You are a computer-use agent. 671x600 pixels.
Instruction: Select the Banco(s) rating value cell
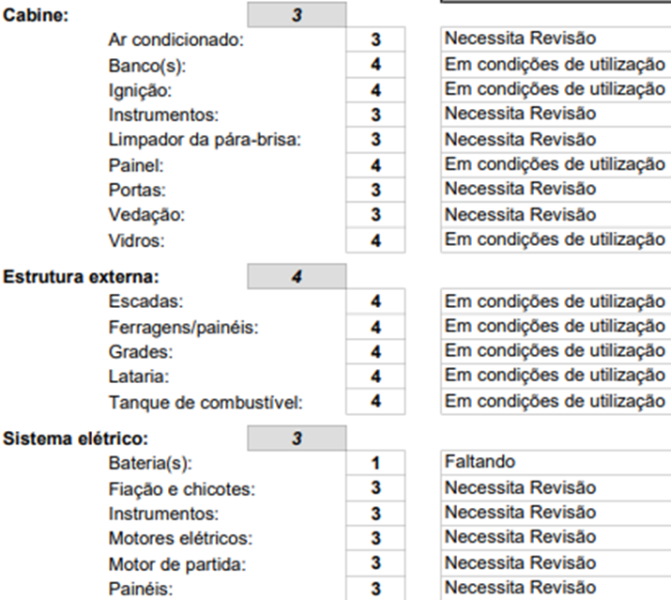click(375, 65)
